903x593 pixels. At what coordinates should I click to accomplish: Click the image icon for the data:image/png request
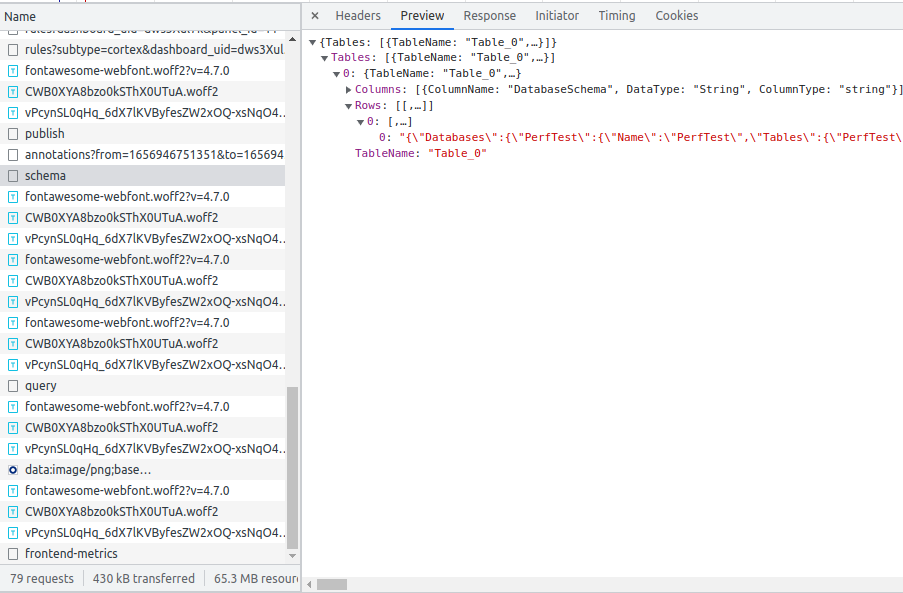coord(12,469)
